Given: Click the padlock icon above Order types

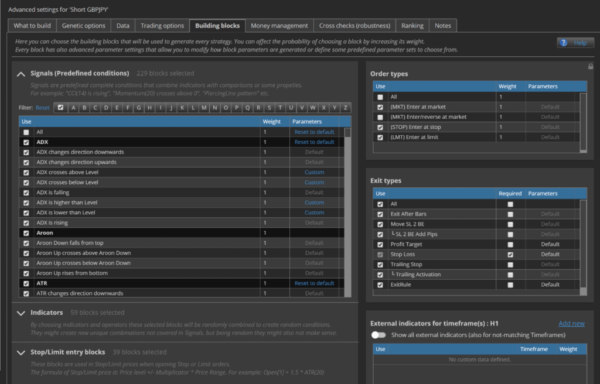Looking at the screenshot, I should (x=590, y=67).
